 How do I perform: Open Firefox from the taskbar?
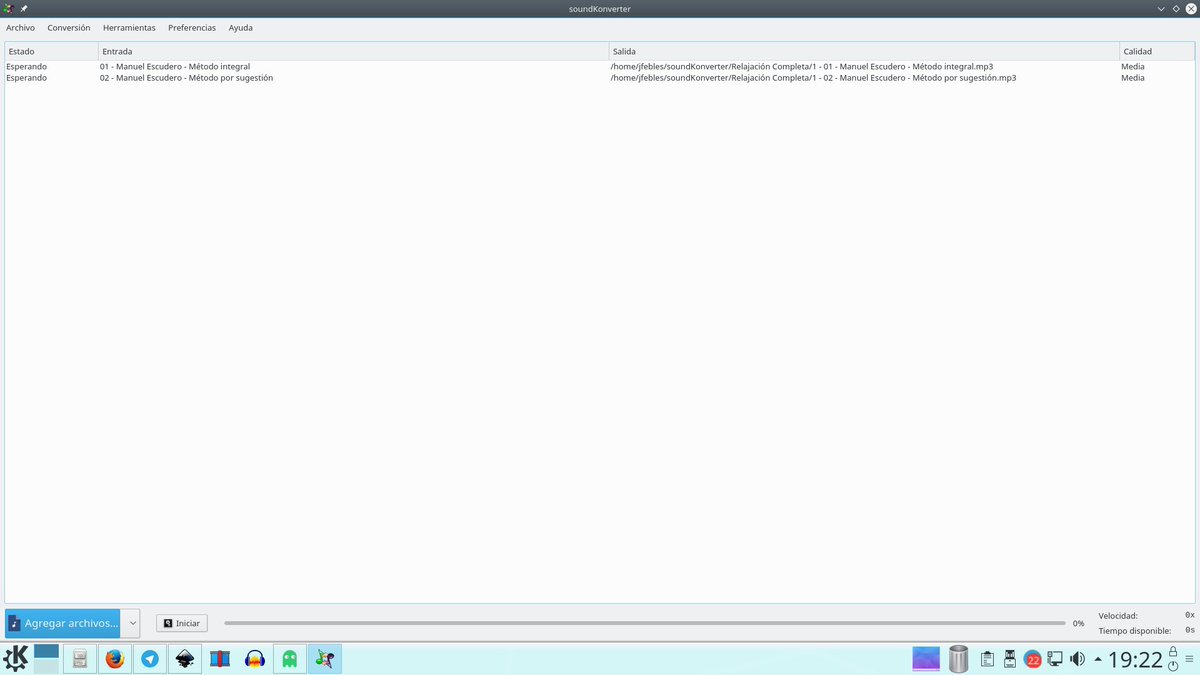(x=115, y=659)
